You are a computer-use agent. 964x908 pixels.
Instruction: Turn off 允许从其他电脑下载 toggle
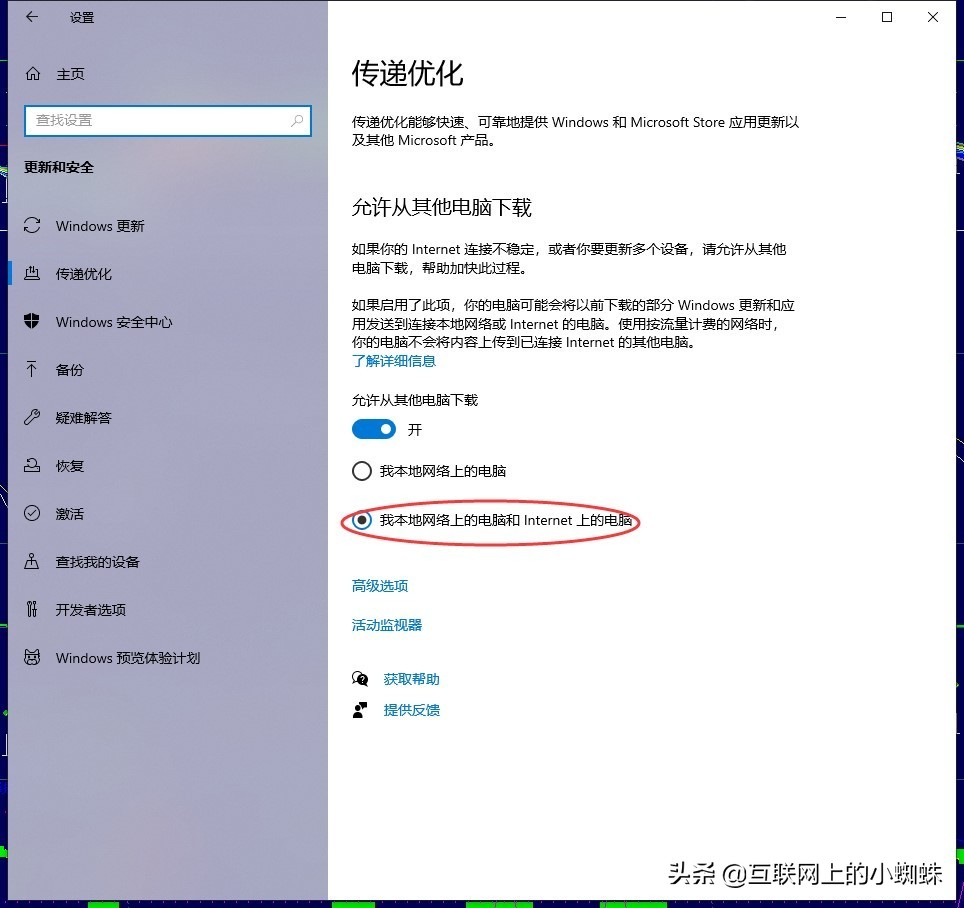pos(373,429)
